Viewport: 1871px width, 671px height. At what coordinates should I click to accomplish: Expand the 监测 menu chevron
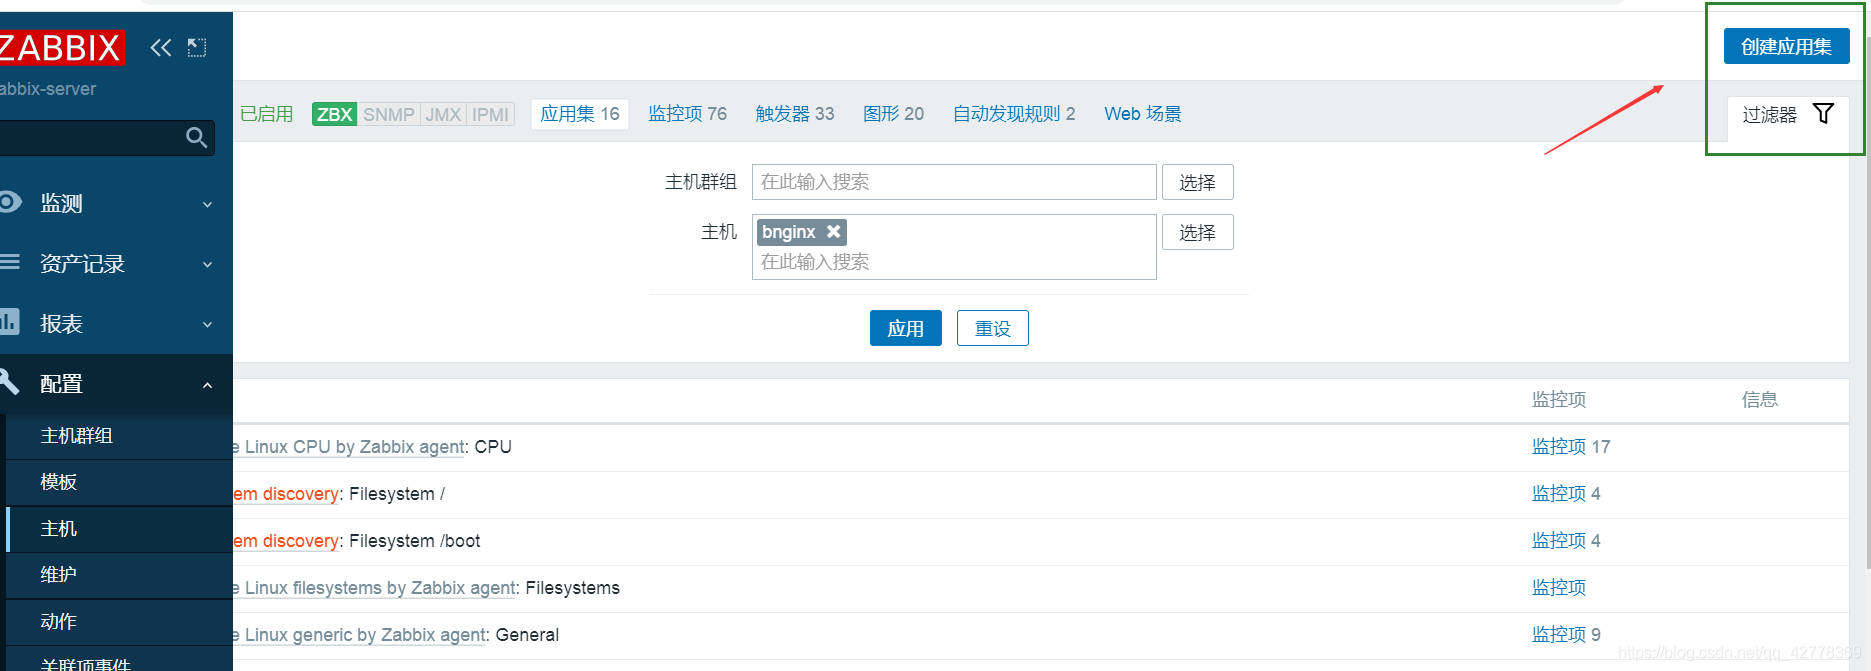[207, 204]
